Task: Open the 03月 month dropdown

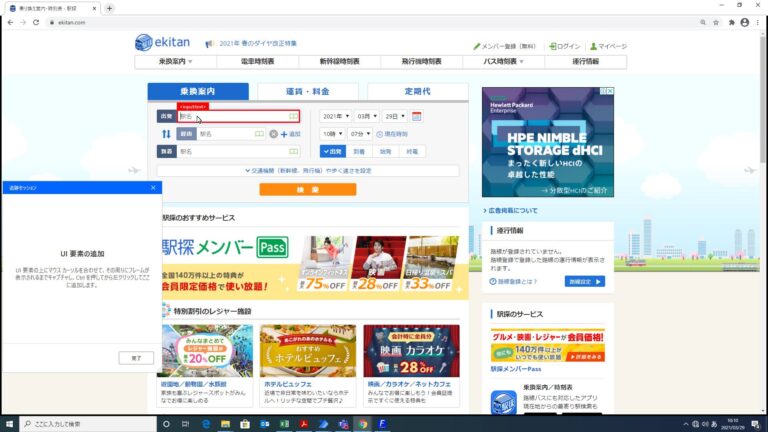Action: 367,117
